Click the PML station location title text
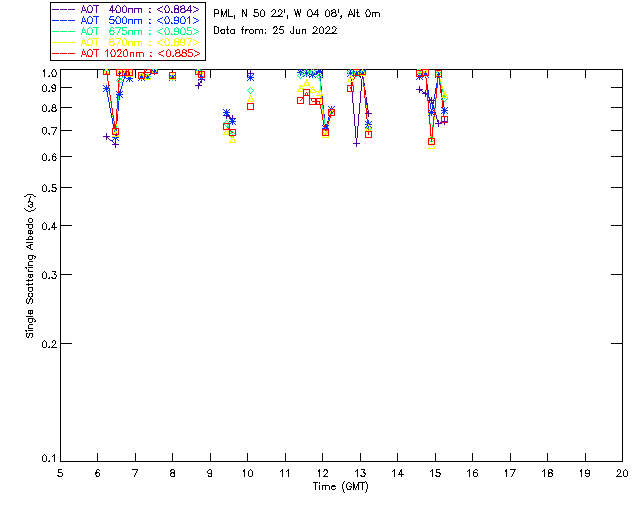Screen dimensions: 640x512 pos(297,14)
